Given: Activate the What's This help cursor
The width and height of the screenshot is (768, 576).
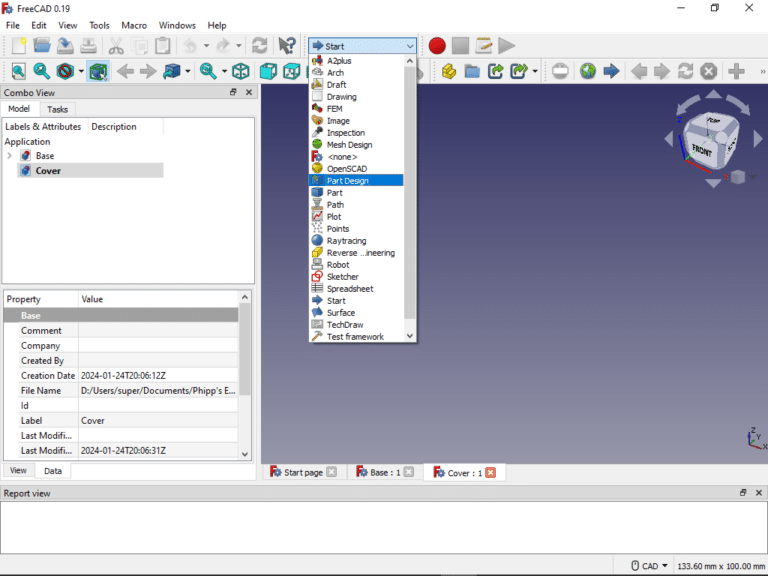Looking at the screenshot, I should 287,46.
